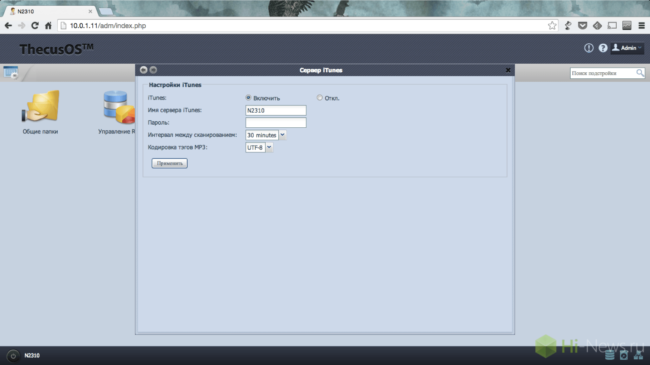
Task: Click the cast screen extension icon
Action: pos(612,26)
